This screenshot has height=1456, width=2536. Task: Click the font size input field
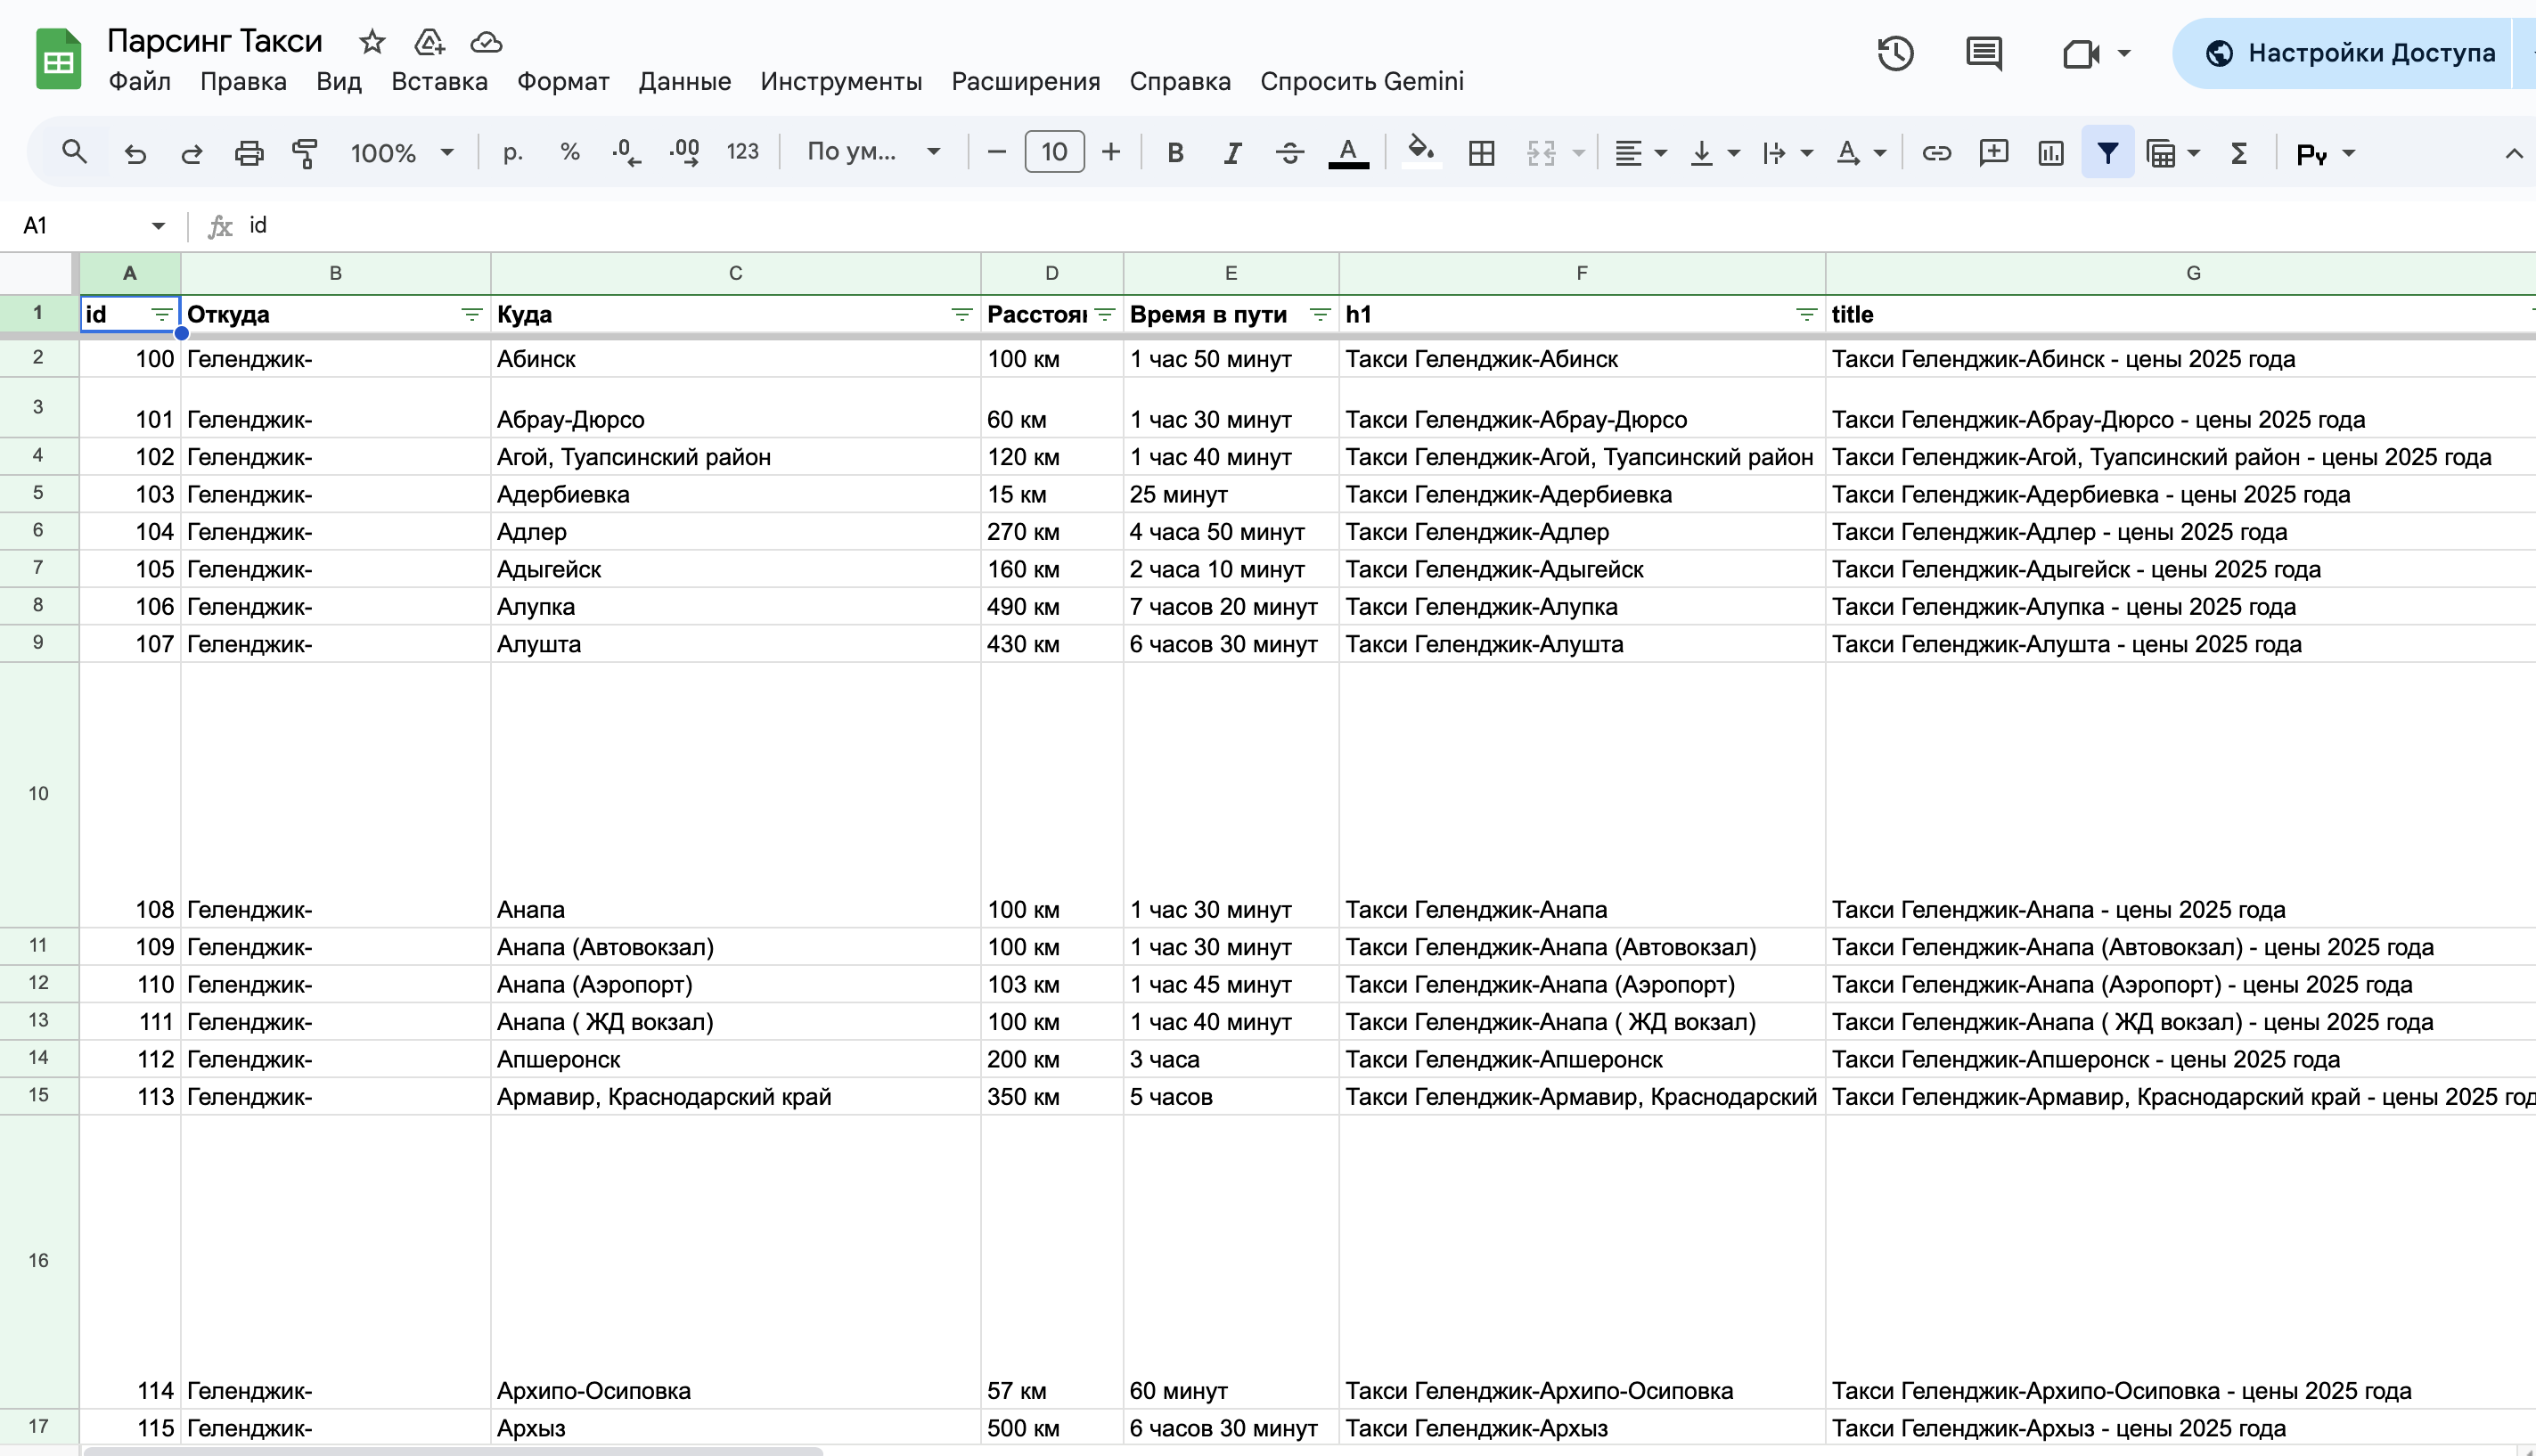pos(1054,152)
